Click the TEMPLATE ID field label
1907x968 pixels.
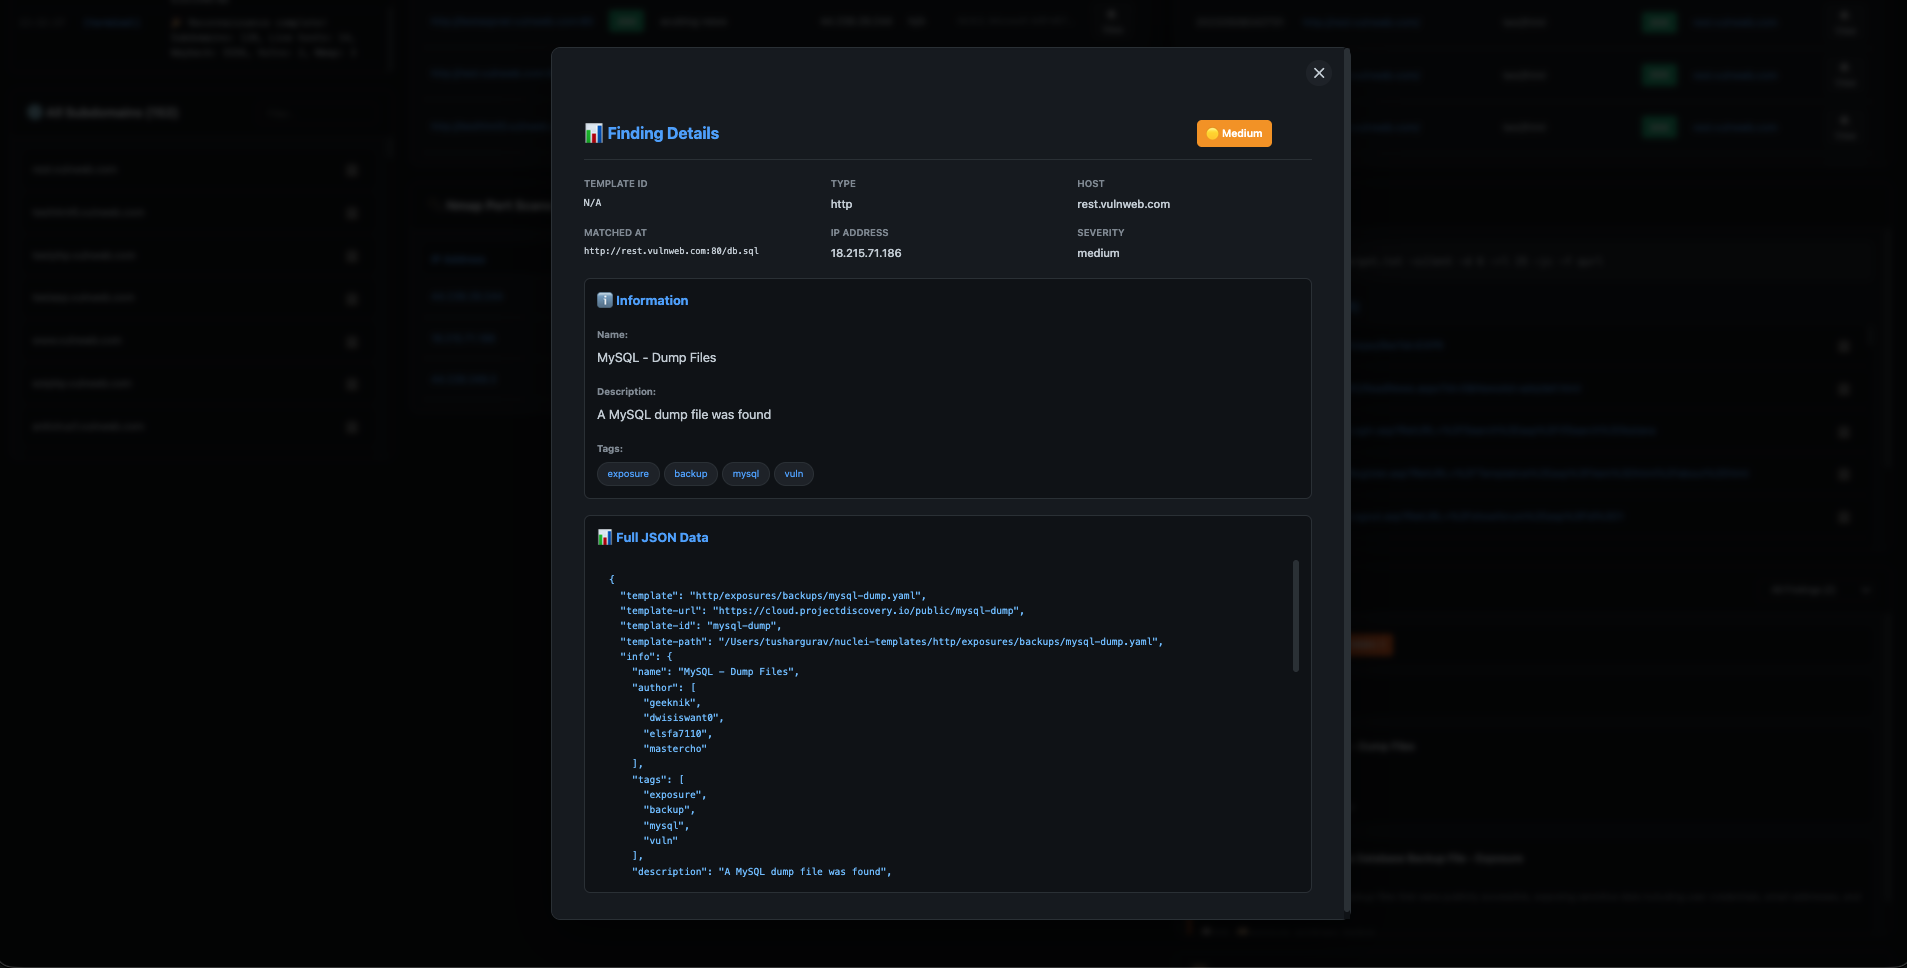(616, 184)
